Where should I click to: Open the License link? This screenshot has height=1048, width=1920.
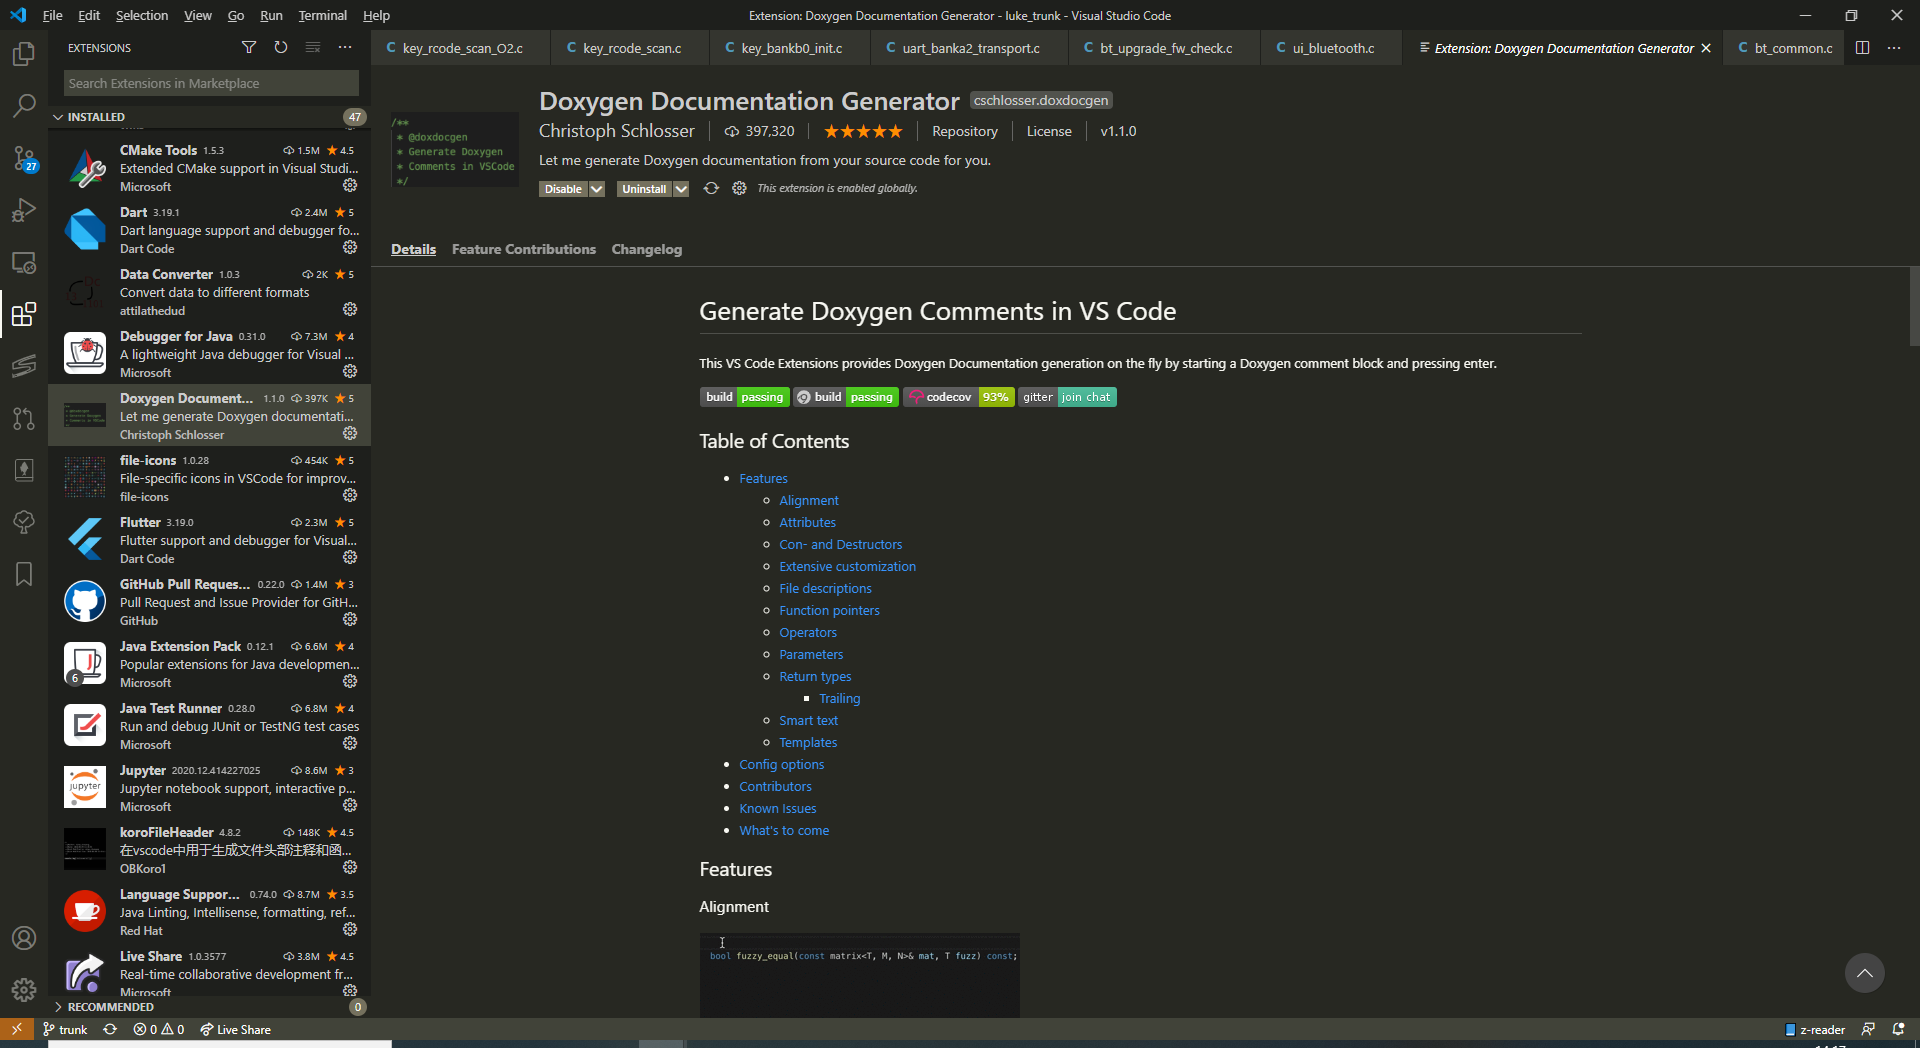coord(1048,131)
